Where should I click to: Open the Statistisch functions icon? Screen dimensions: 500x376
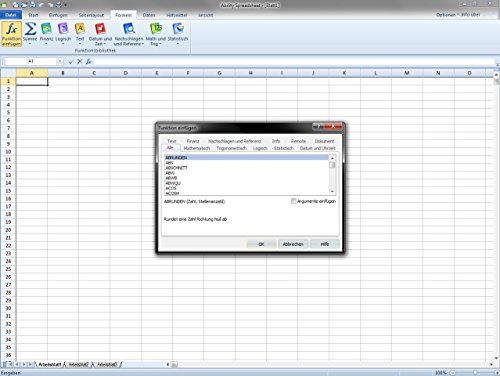tap(178, 29)
